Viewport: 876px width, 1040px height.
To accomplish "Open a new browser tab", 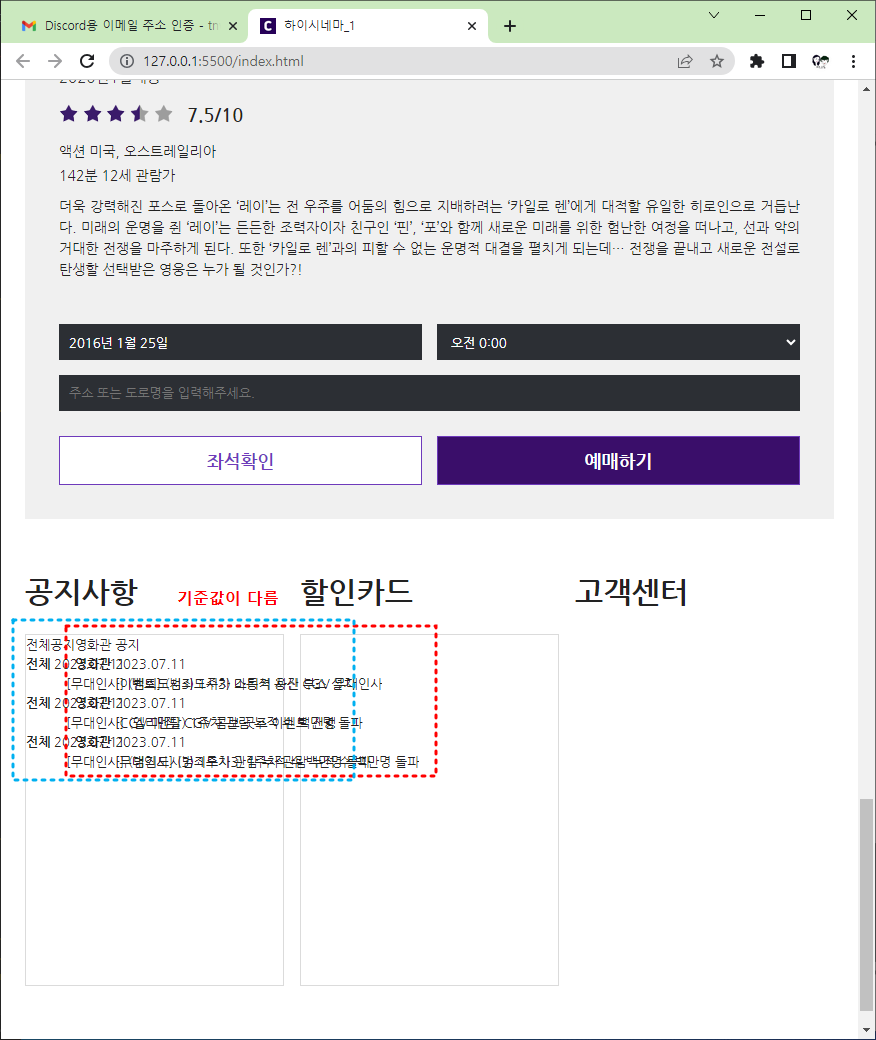I will coord(509,26).
